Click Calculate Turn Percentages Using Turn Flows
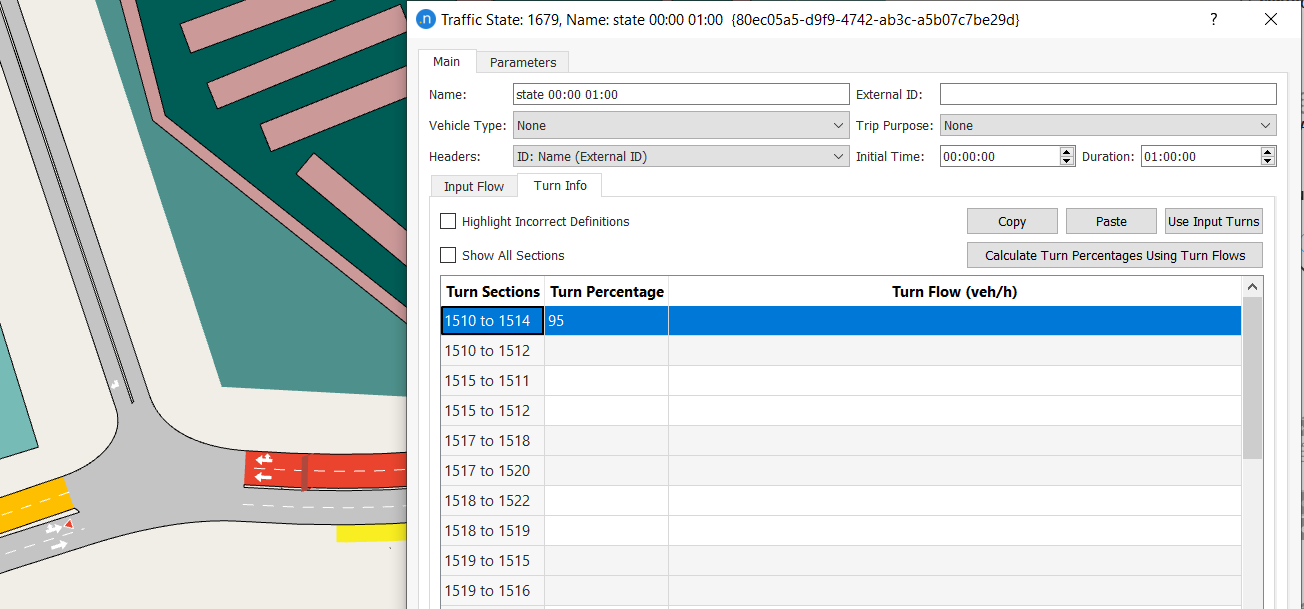Screen dimensions: 1304x609 [1114, 255]
